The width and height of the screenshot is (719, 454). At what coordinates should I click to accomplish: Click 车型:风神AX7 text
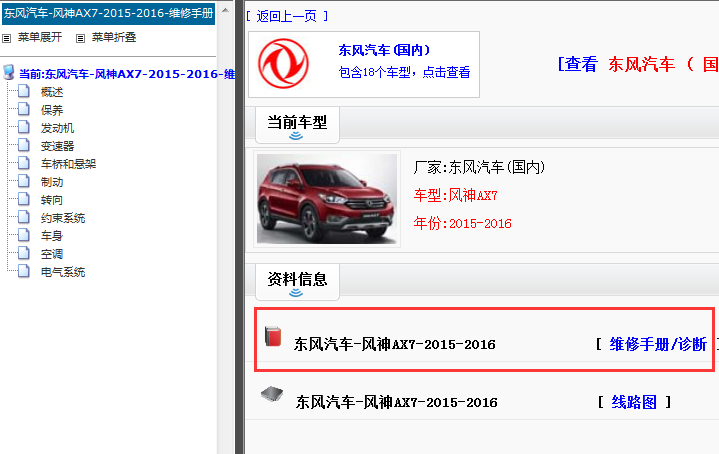pyautogui.click(x=455, y=196)
